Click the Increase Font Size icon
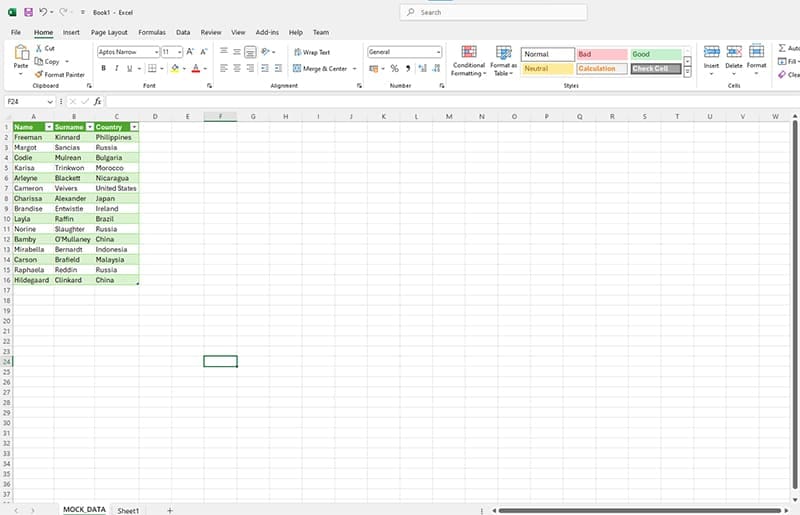The width and height of the screenshot is (800, 515). tap(190, 51)
